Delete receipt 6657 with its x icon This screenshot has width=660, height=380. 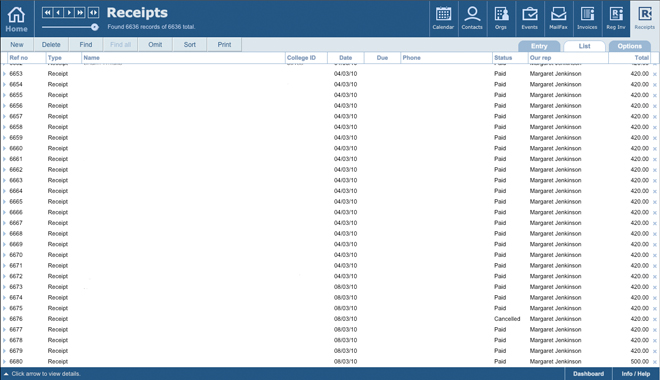[x=655, y=117]
